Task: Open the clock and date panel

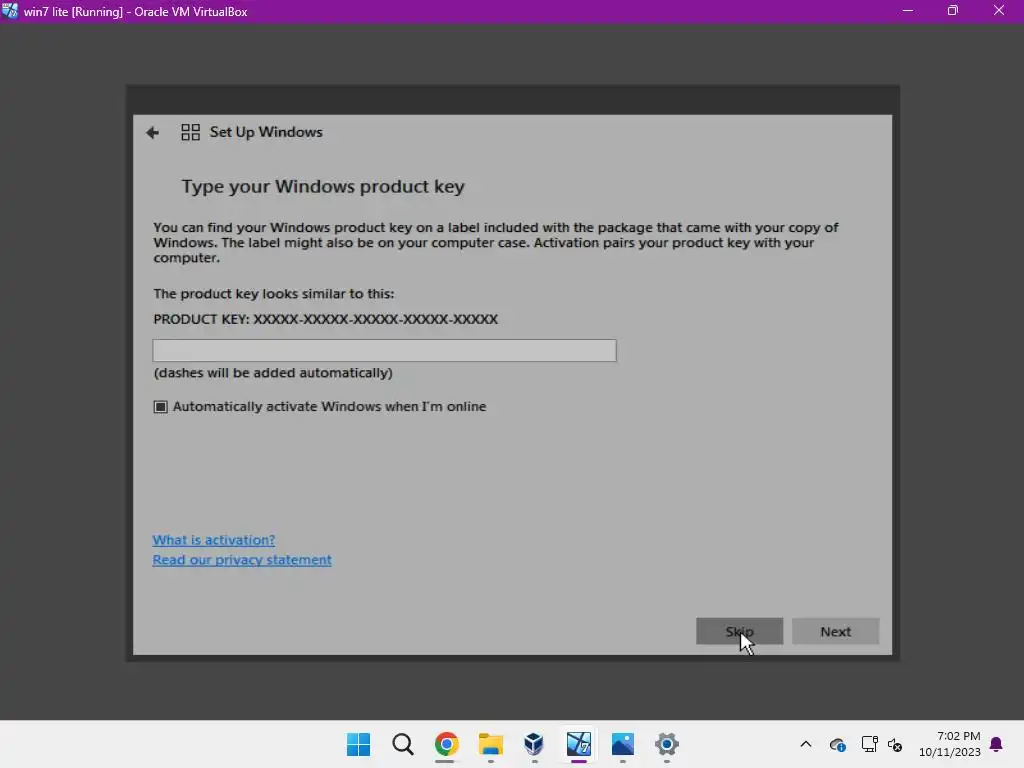Action: 949,744
